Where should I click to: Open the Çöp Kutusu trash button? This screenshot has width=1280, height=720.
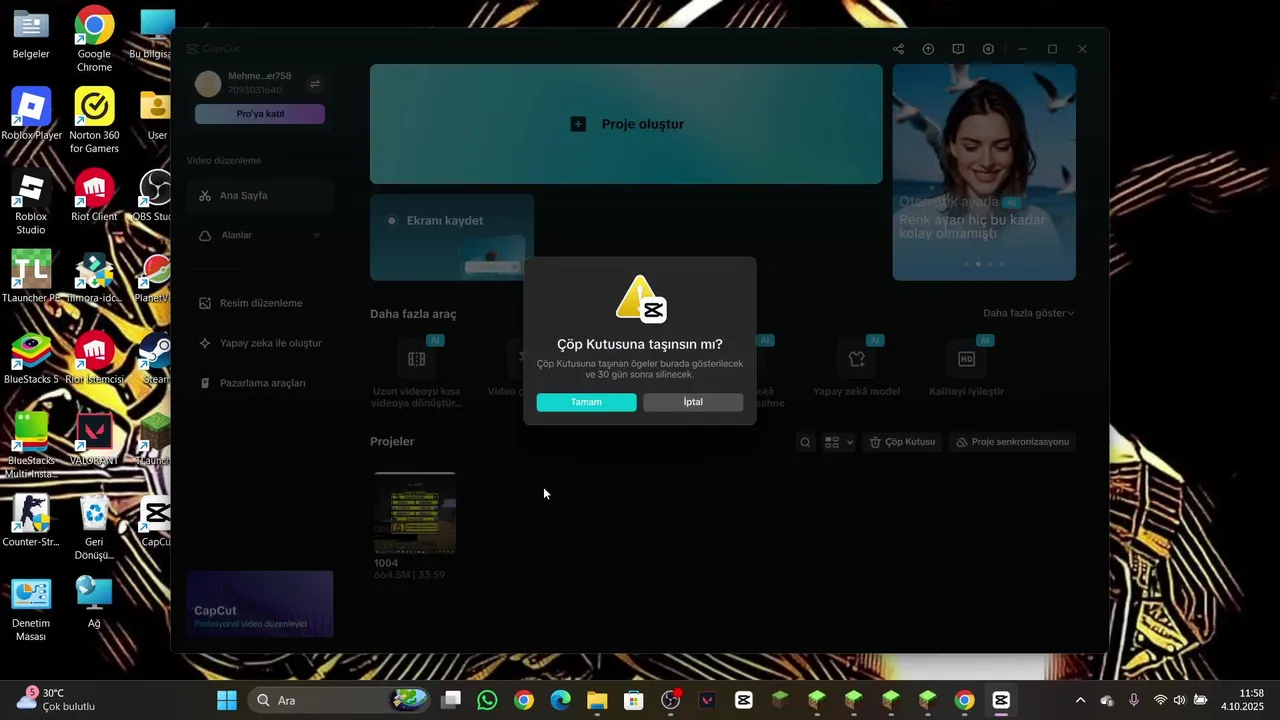[903, 442]
